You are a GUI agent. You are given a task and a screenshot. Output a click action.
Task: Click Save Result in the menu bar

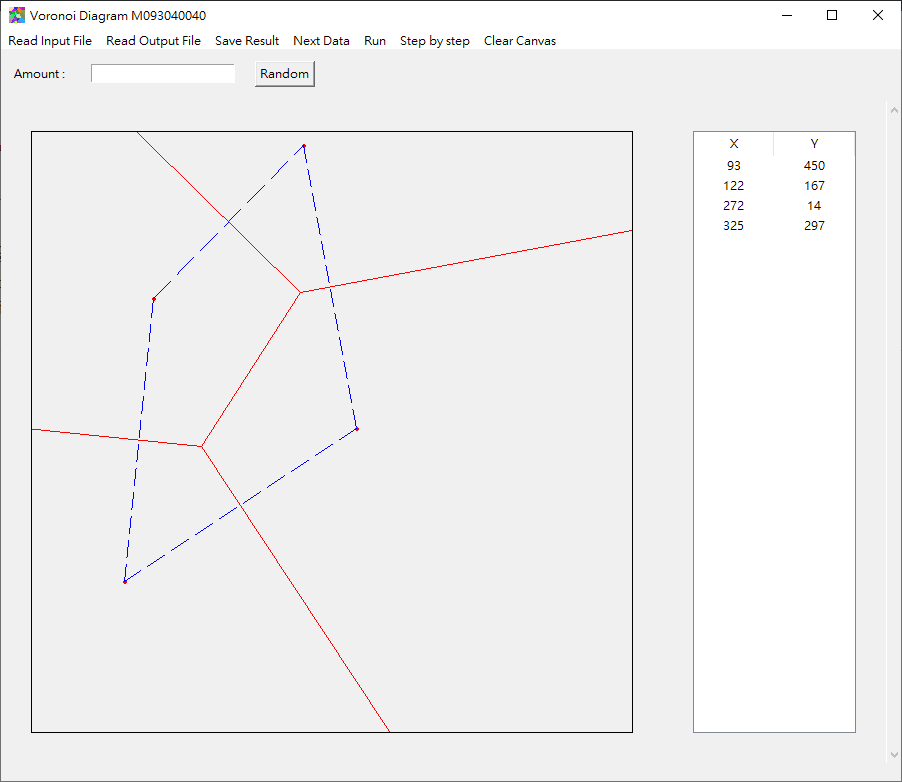point(247,41)
